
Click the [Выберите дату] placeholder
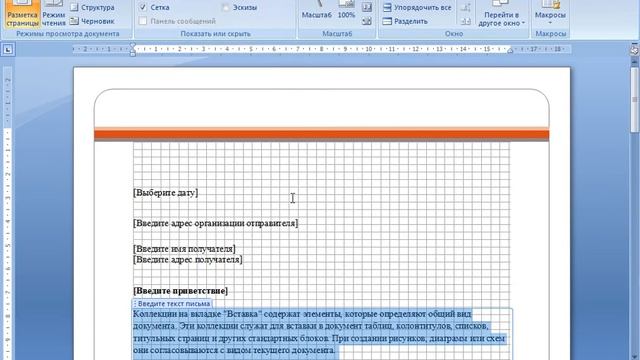tap(165, 193)
